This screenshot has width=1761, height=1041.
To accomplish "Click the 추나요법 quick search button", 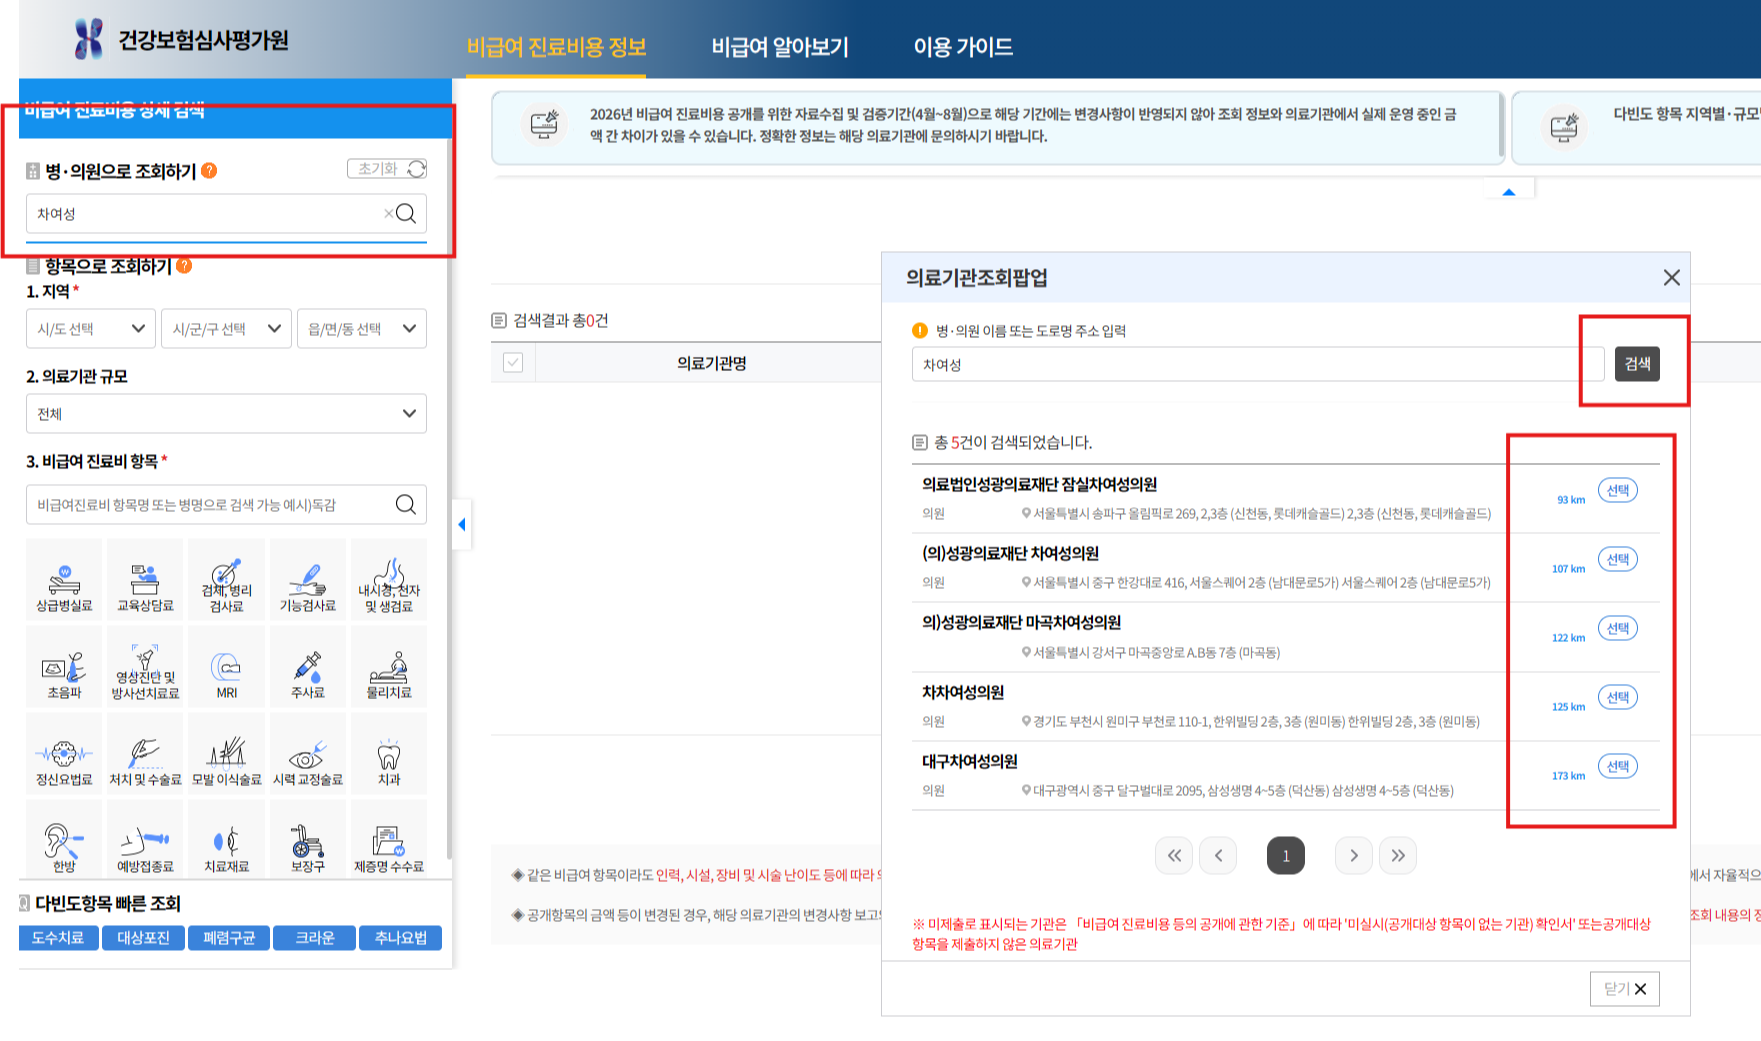I will (x=401, y=937).
